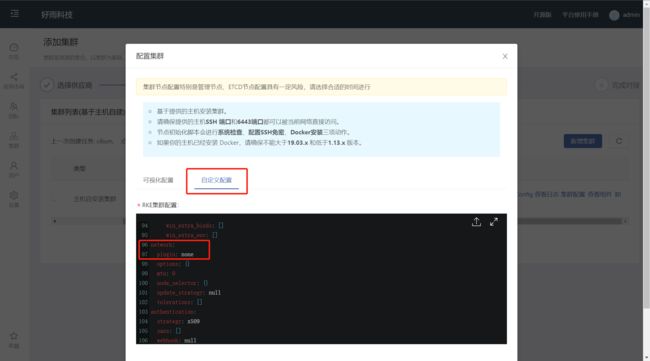Click the 集群配置 link in cluster row
The image size is (650, 361).
(x=573, y=194)
